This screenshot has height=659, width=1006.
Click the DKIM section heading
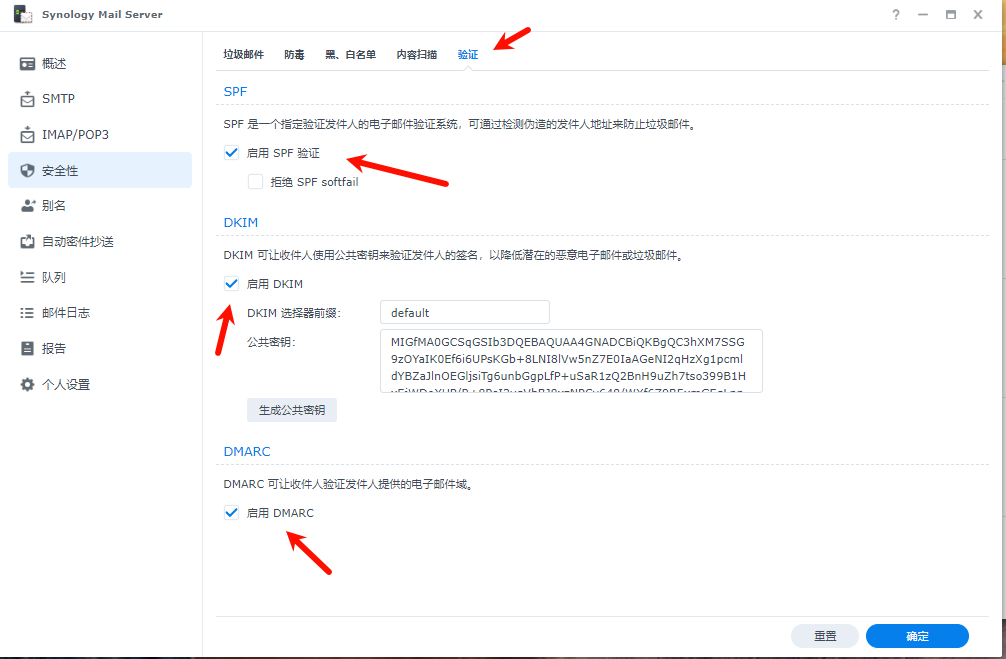241,223
